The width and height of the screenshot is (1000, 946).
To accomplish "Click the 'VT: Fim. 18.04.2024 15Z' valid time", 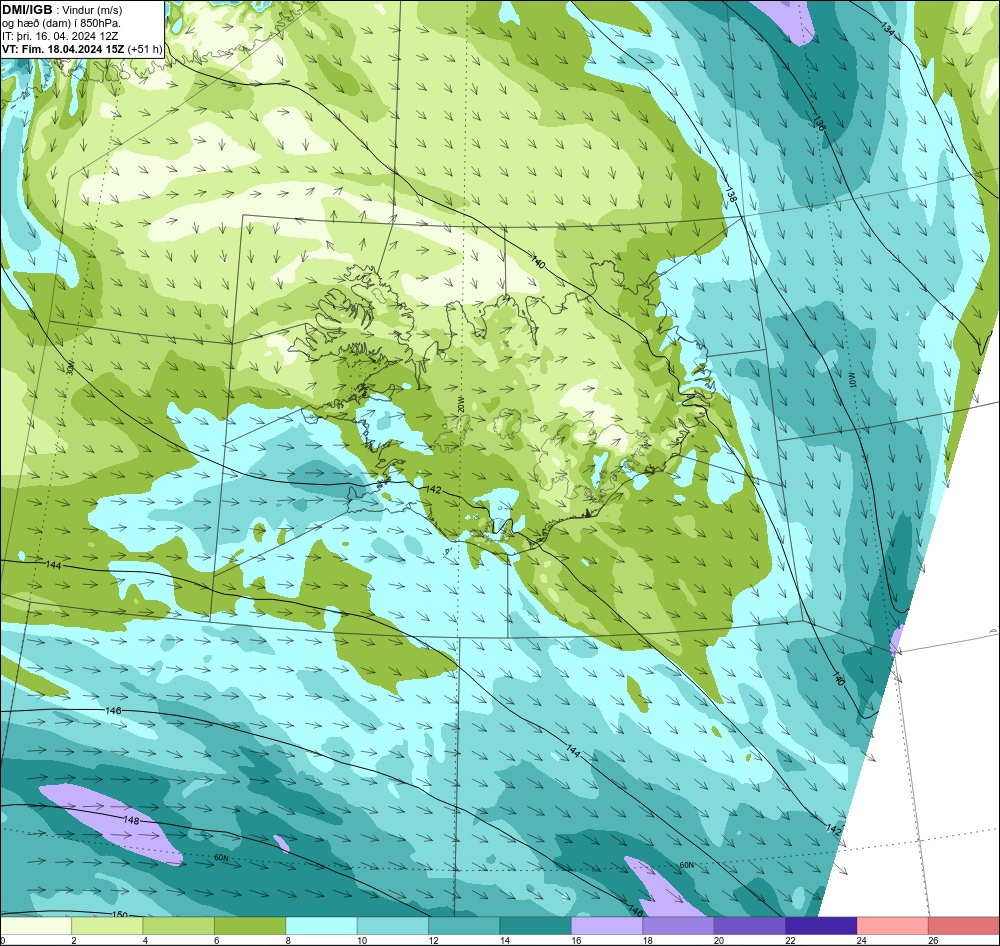I will (x=63, y=49).
